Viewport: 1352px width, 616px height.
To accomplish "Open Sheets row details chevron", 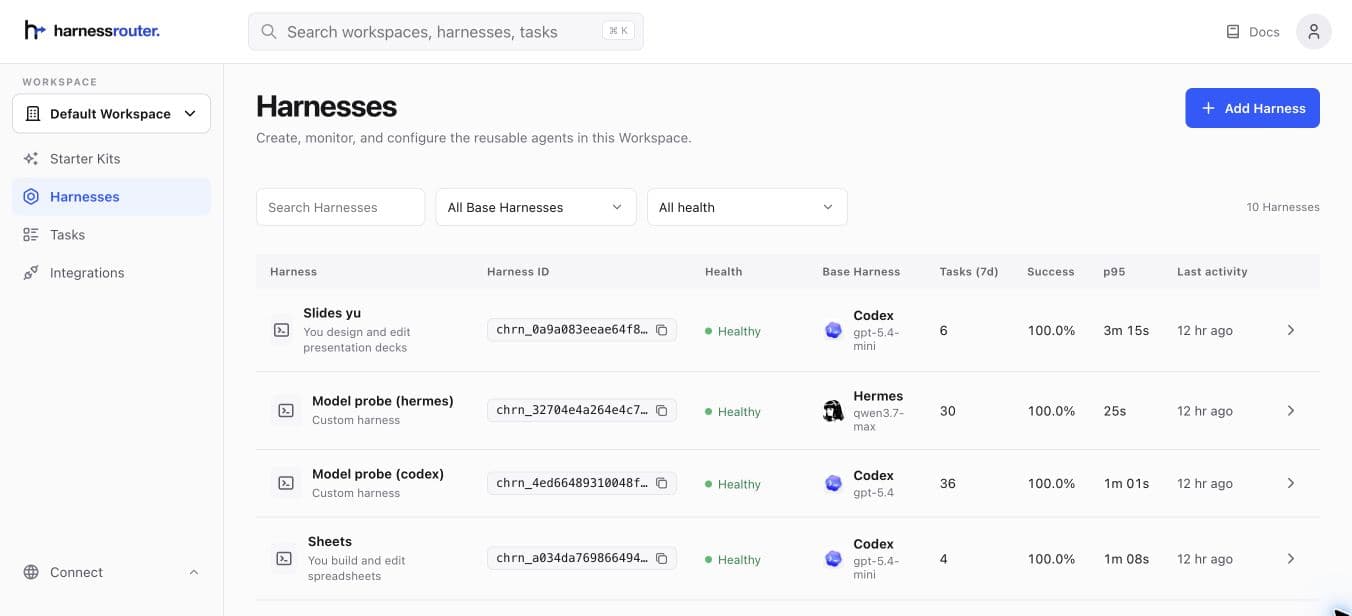I will point(1291,559).
